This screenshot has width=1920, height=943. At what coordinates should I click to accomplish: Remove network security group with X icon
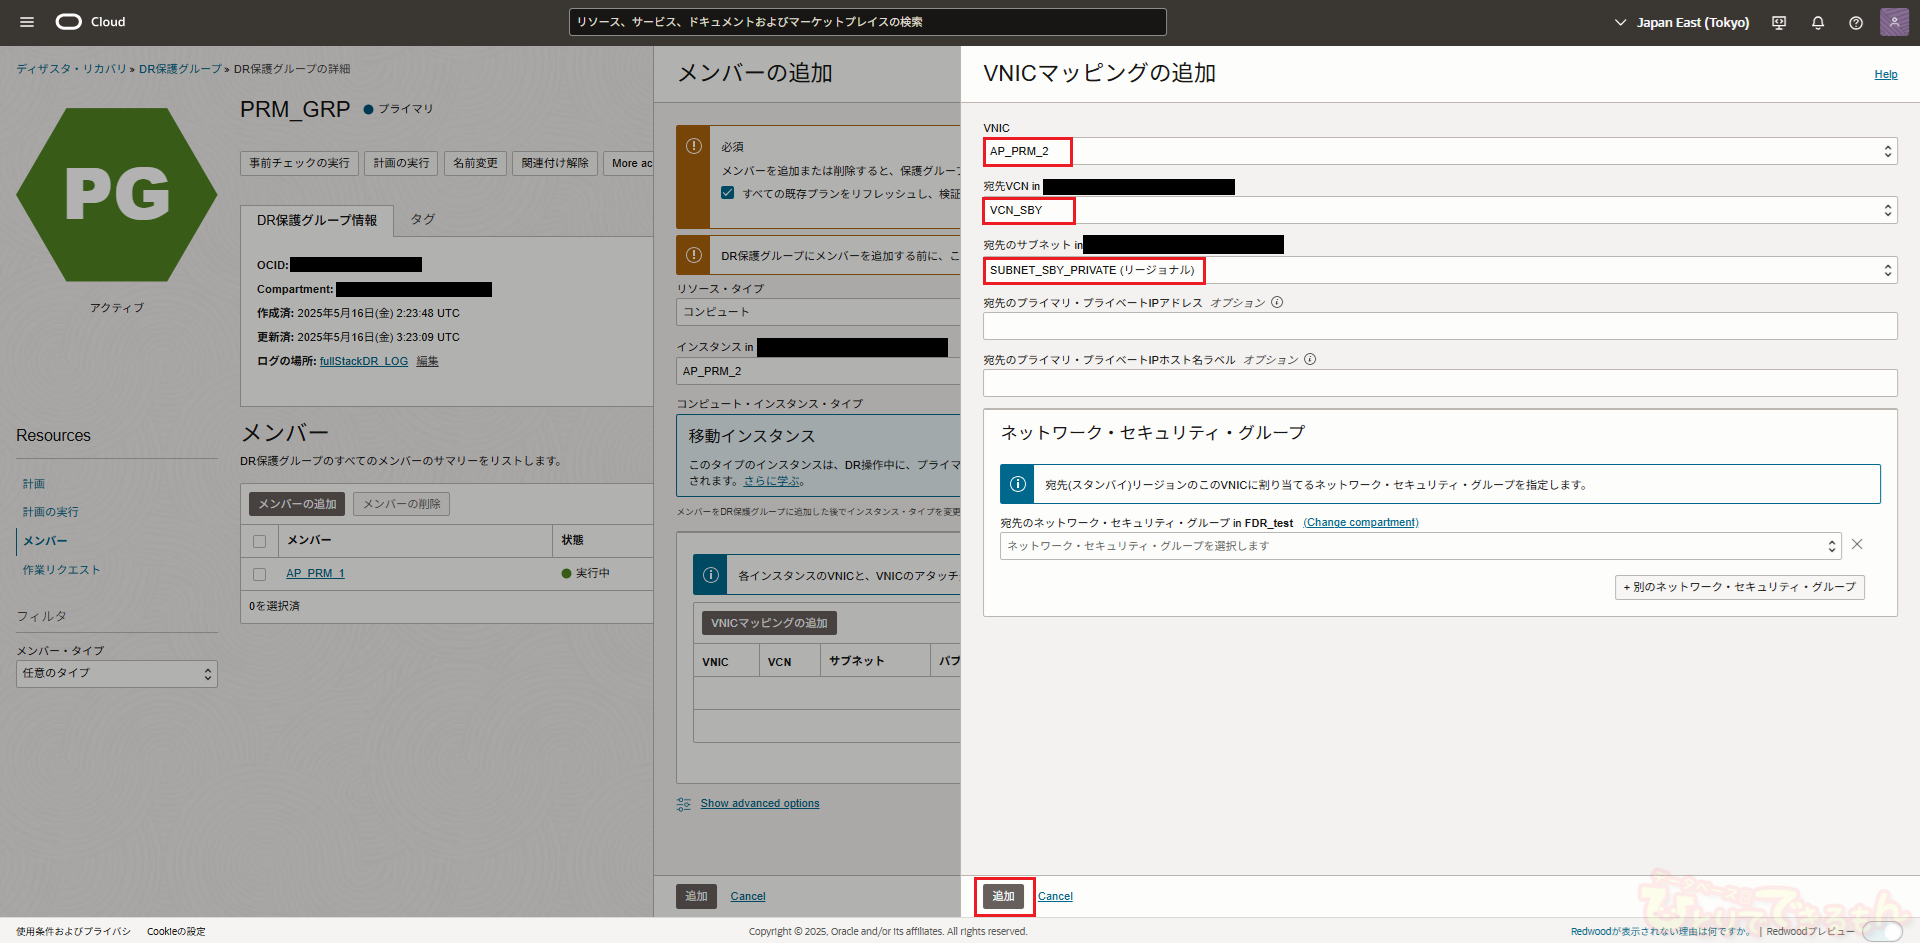coord(1857,544)
